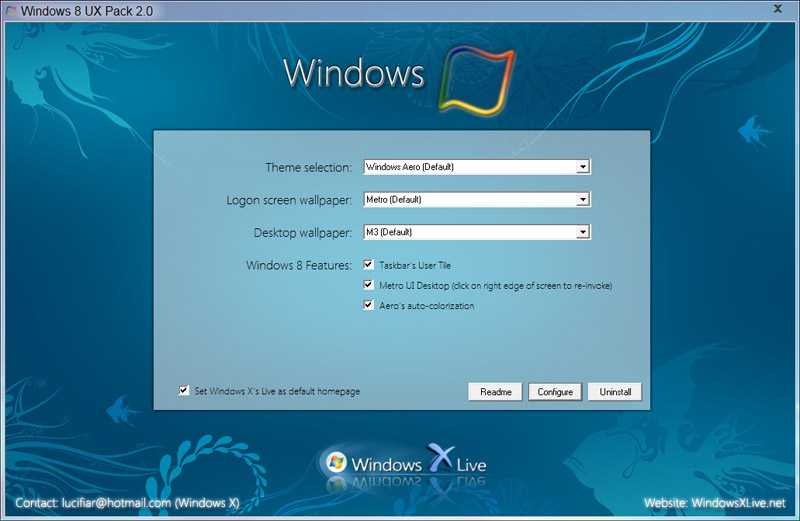
Task: Click the M3 (Default) combo box
Action: point(477,232)
